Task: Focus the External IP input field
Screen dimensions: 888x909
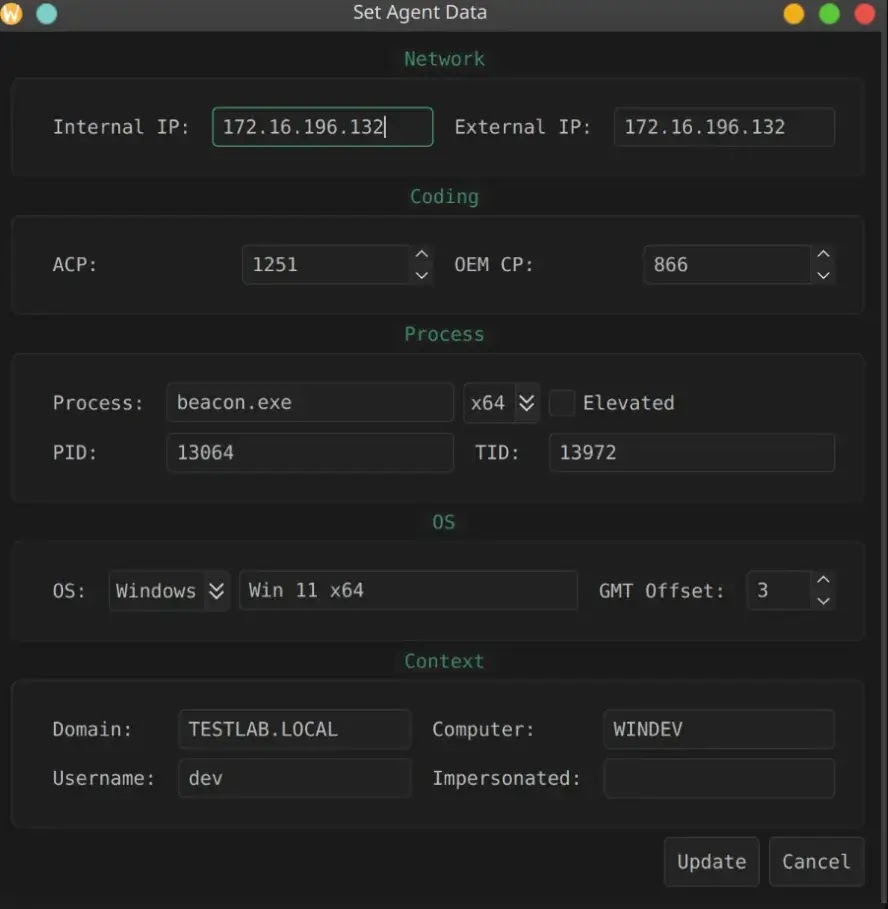Action: 724,127
